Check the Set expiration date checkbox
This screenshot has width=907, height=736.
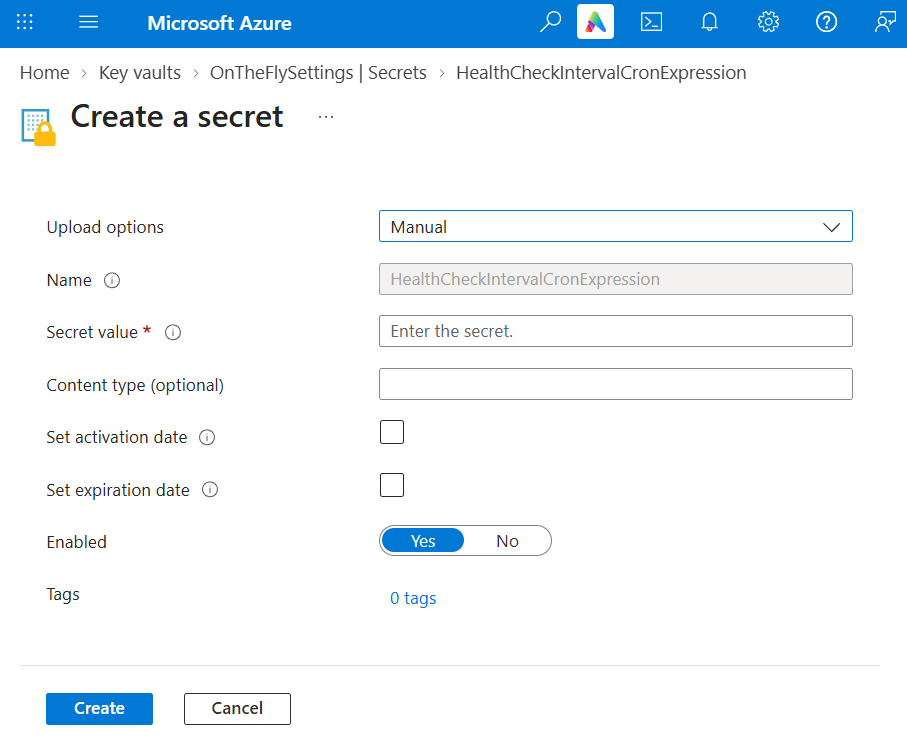[392, 485]
